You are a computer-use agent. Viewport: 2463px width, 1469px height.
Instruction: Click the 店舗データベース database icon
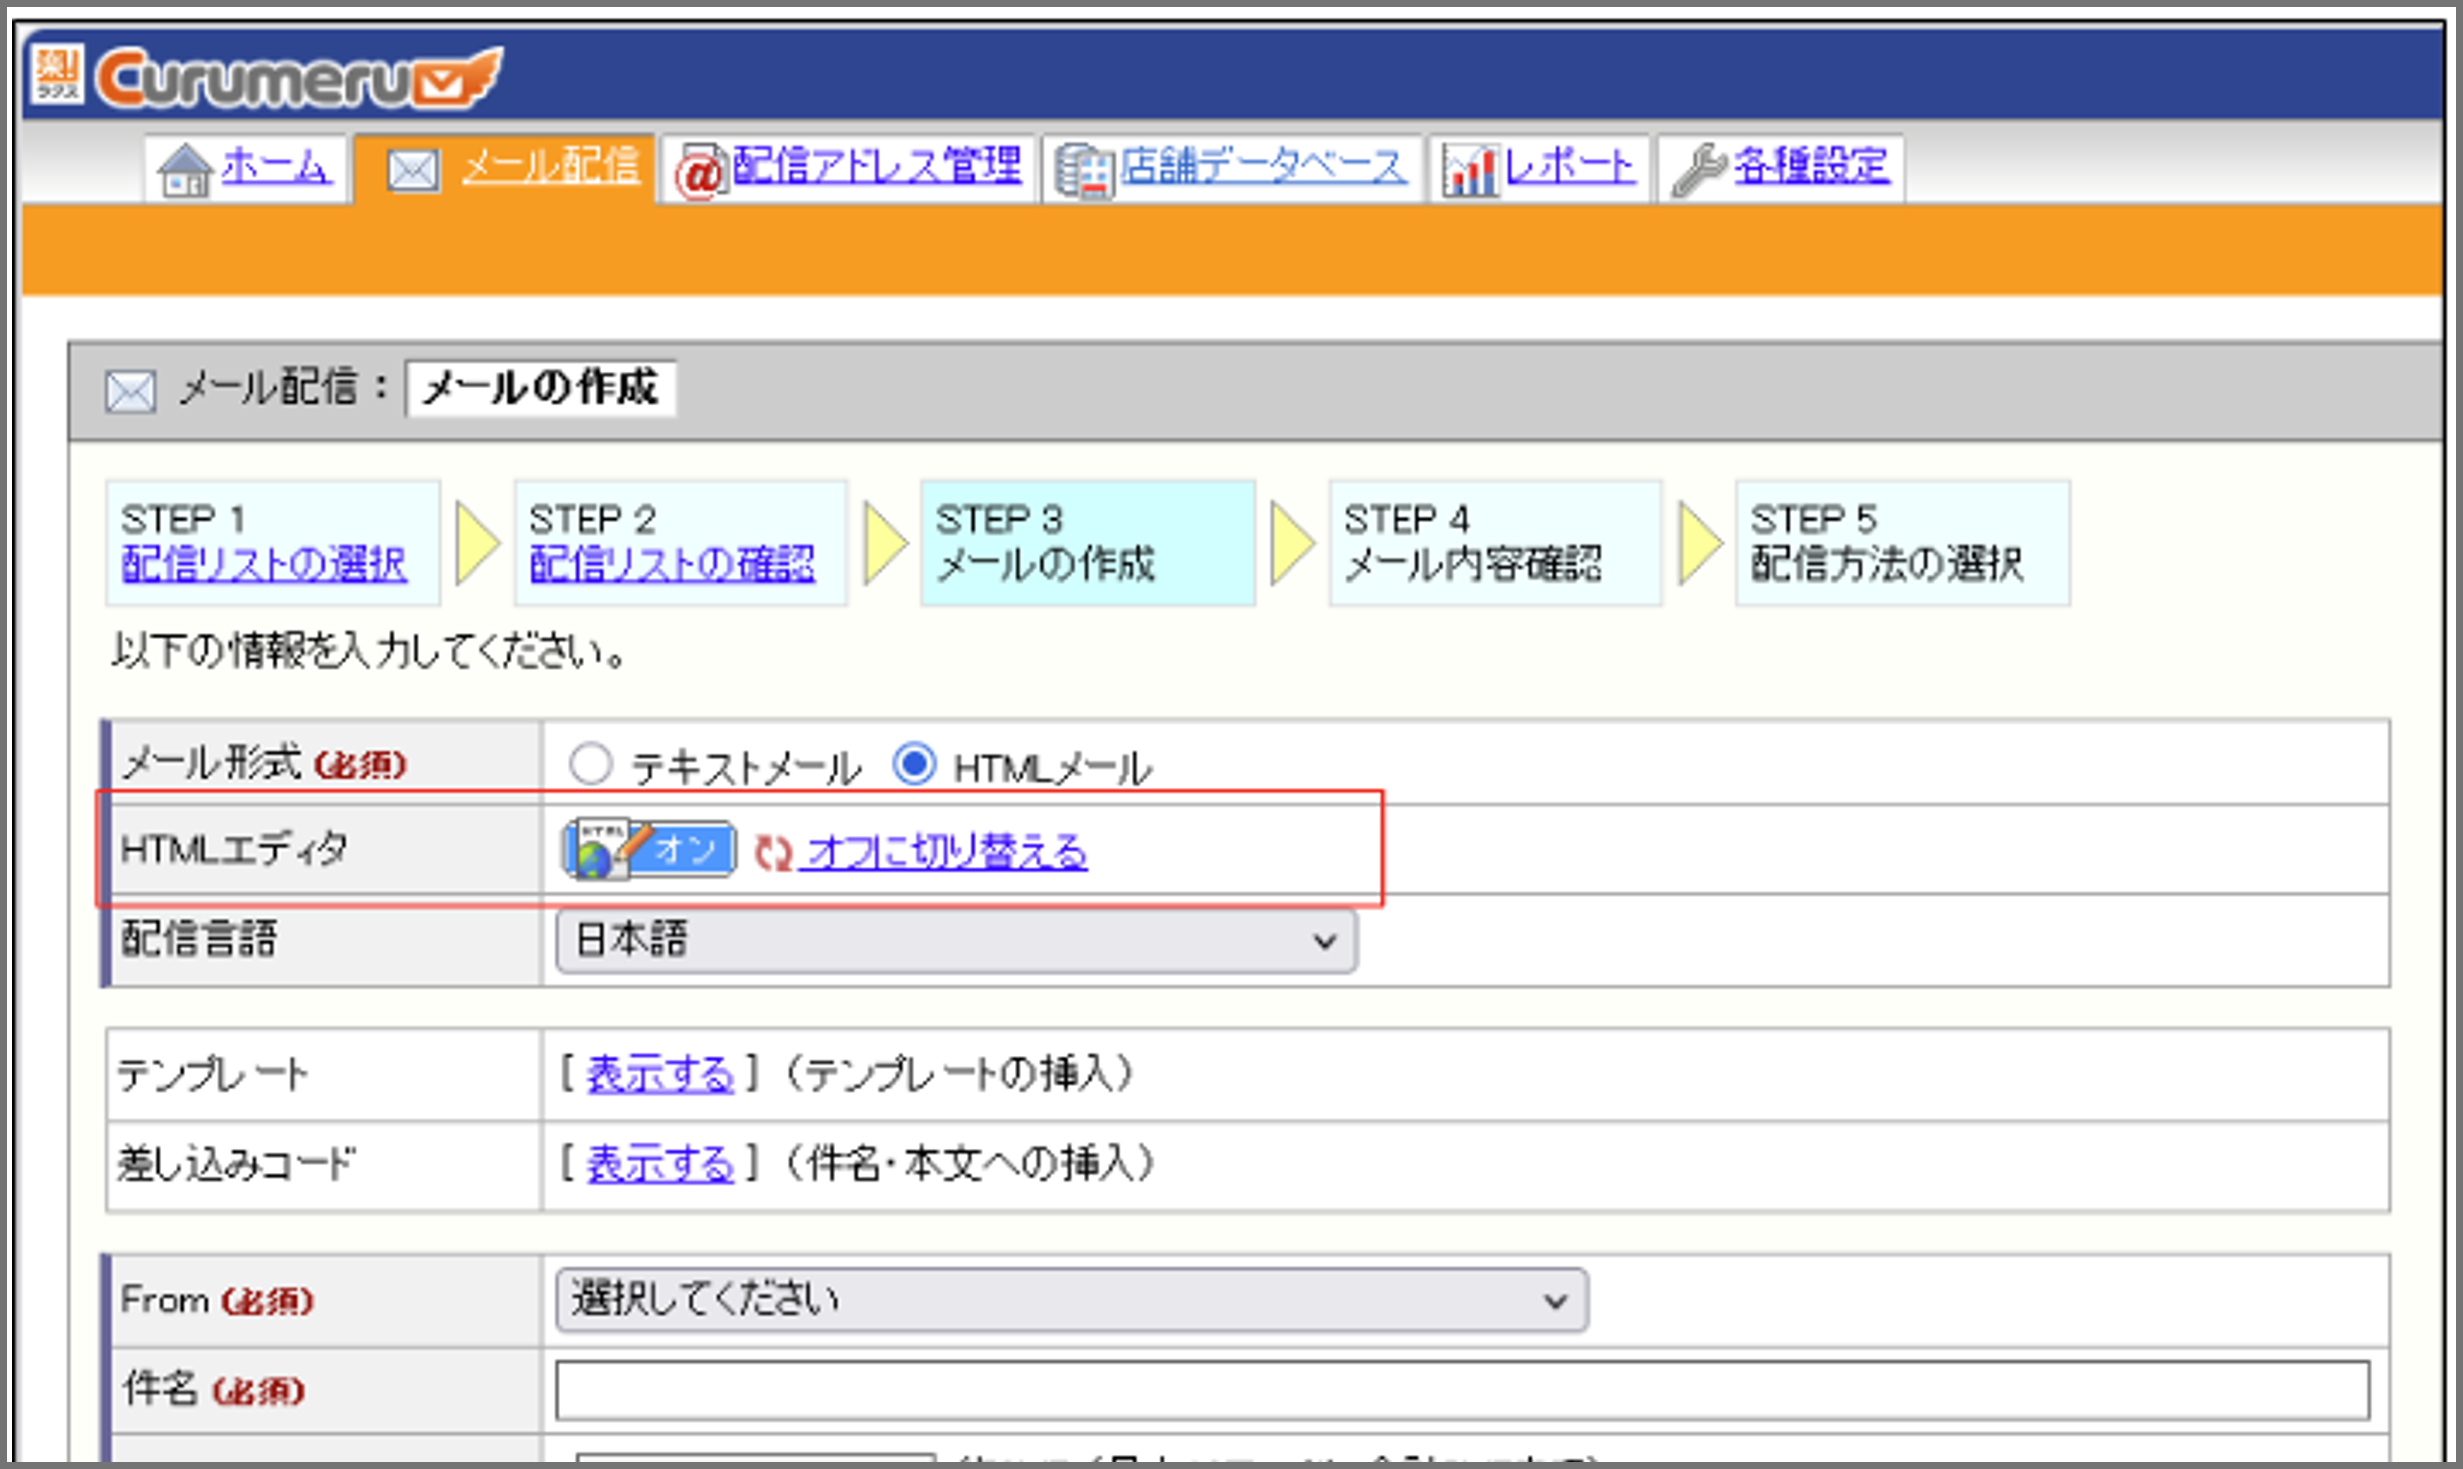(1085, 172)
